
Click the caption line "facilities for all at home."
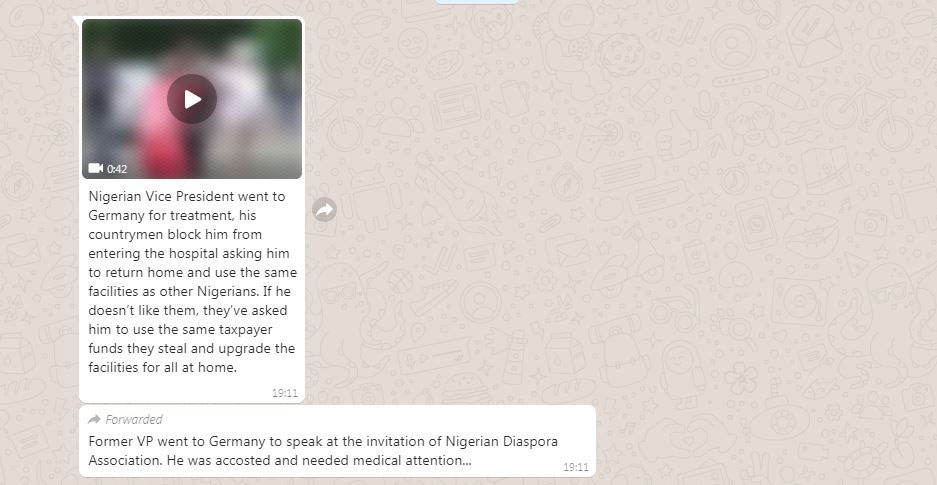pos(163,367)
